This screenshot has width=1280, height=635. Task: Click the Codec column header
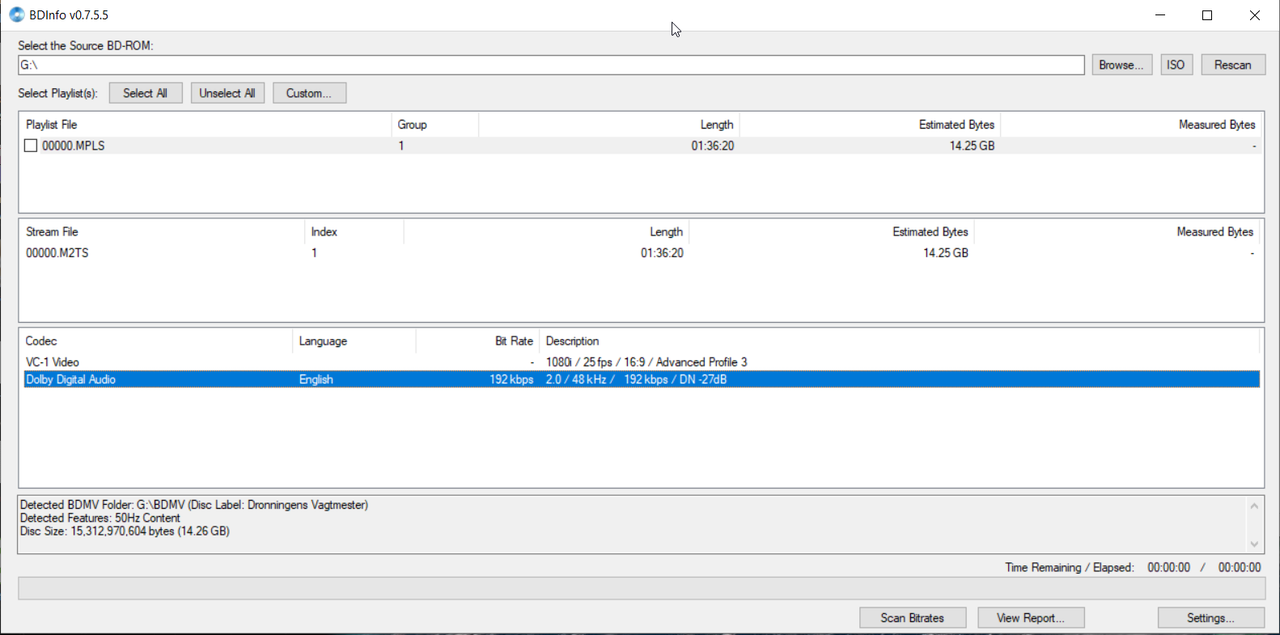point(157,341)
